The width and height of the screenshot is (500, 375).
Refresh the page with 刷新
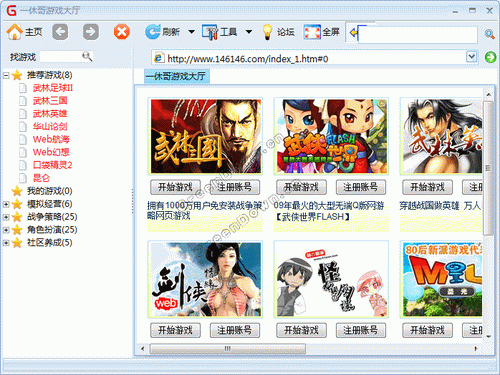point(163,32)
